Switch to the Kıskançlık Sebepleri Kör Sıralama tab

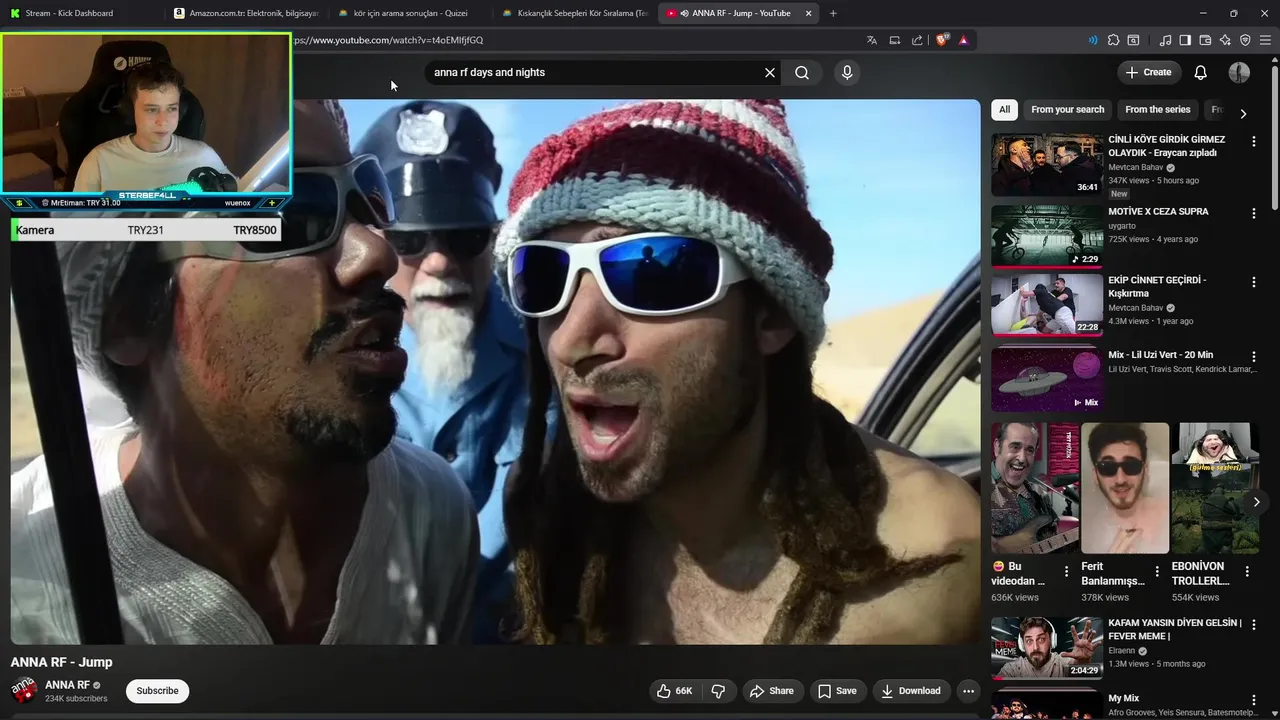575,13
